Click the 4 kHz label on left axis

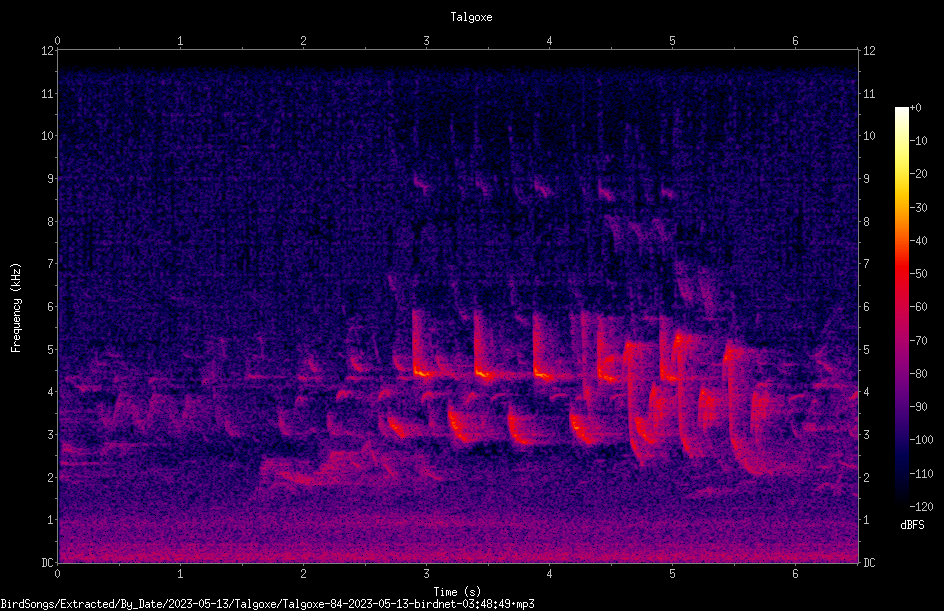coord(51,392)
